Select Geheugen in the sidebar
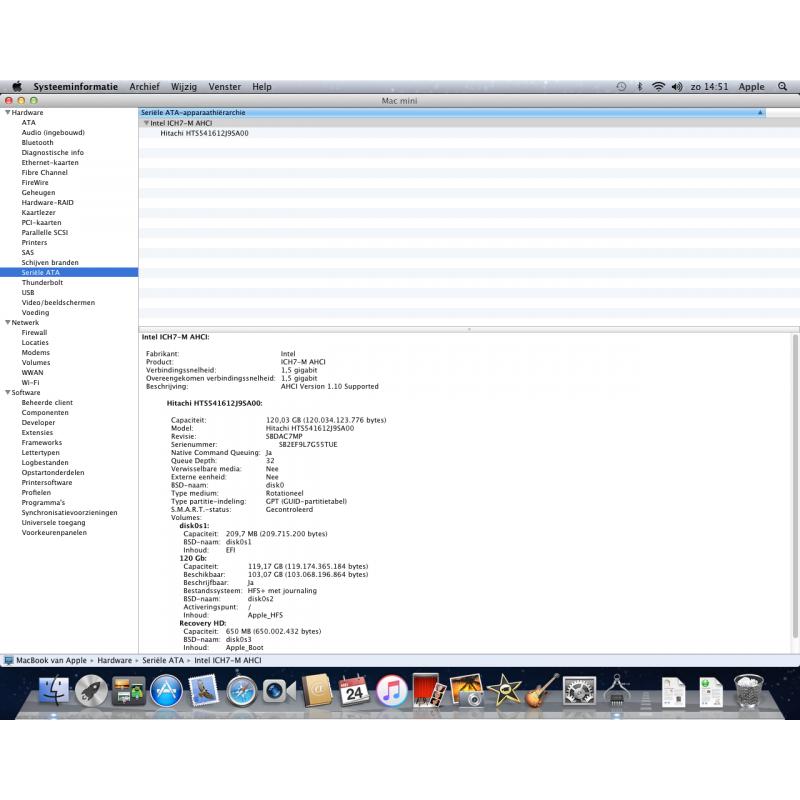The image size is (800, 800). 38,192
